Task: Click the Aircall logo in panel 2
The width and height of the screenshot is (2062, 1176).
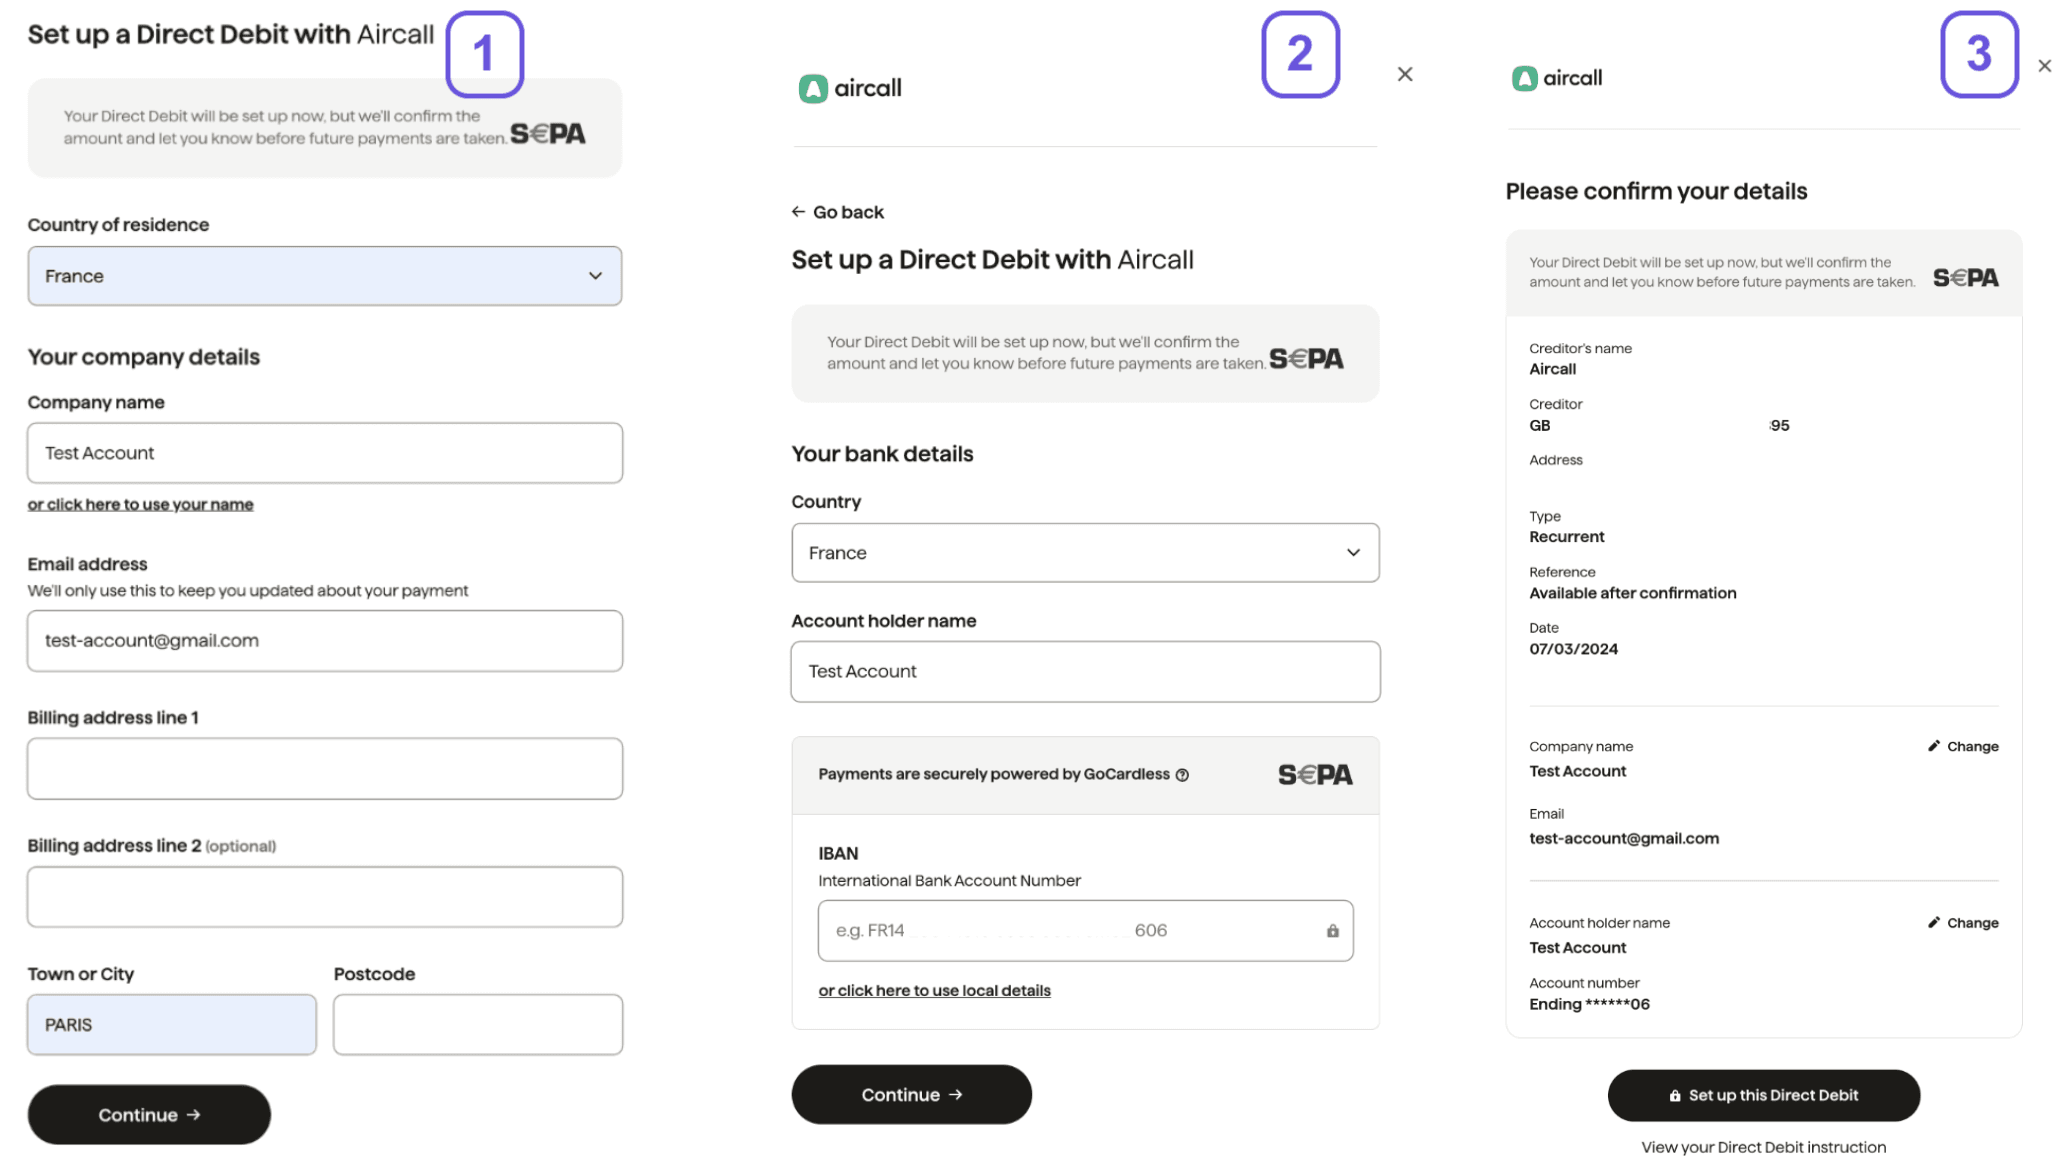Action: 849,87
